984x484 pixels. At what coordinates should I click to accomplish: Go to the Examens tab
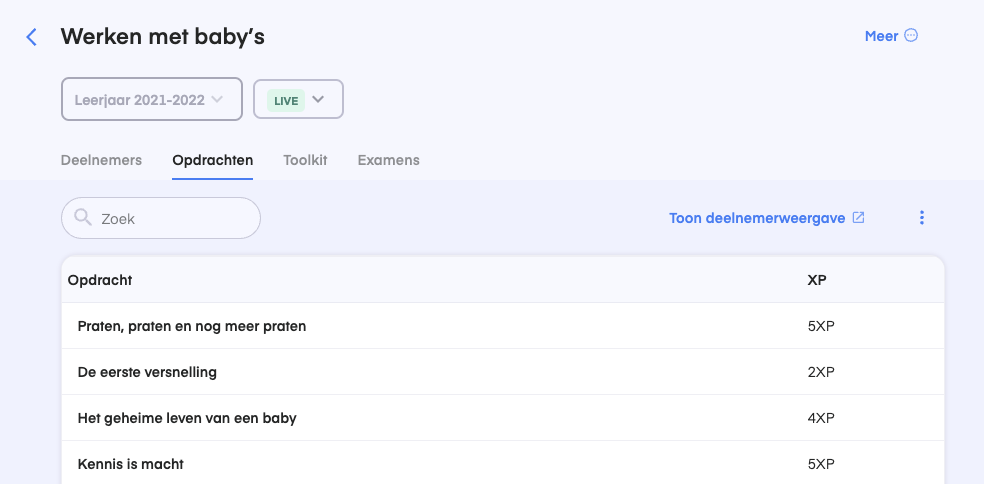click(x=388, y=160)
